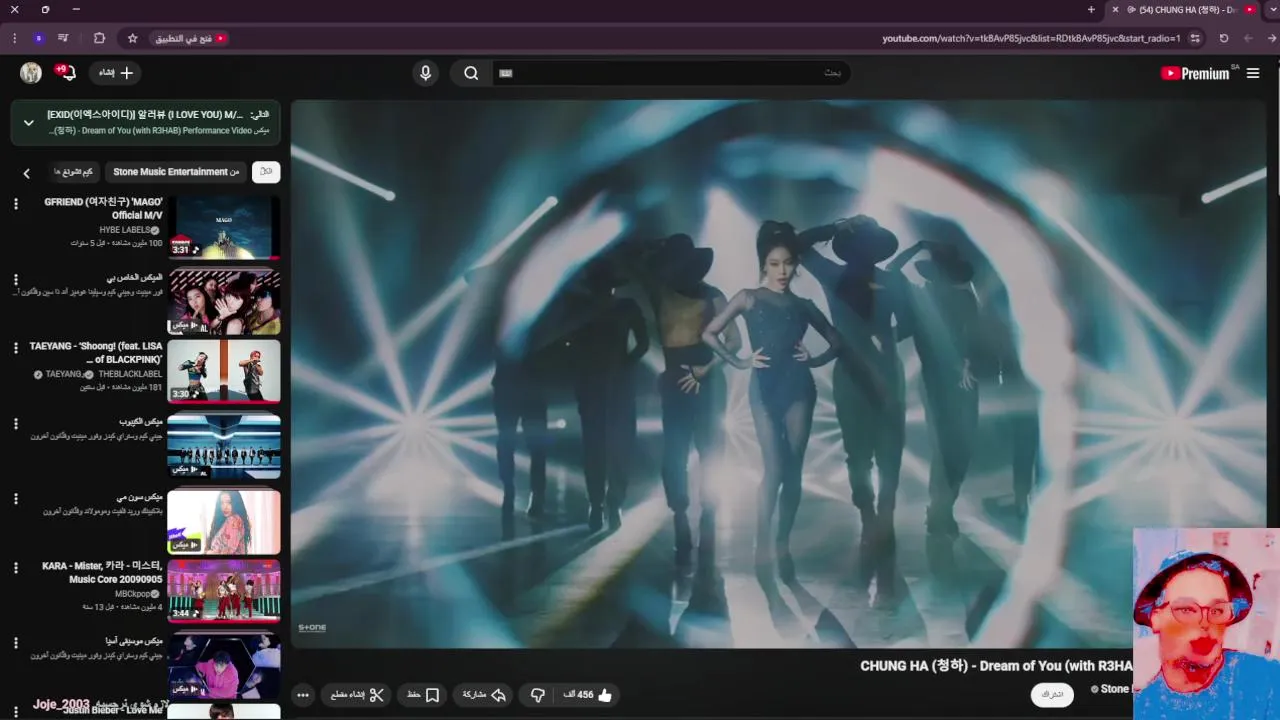Save the video with bookmark icon
1280x720 pixels.
[x=424, y=695]
